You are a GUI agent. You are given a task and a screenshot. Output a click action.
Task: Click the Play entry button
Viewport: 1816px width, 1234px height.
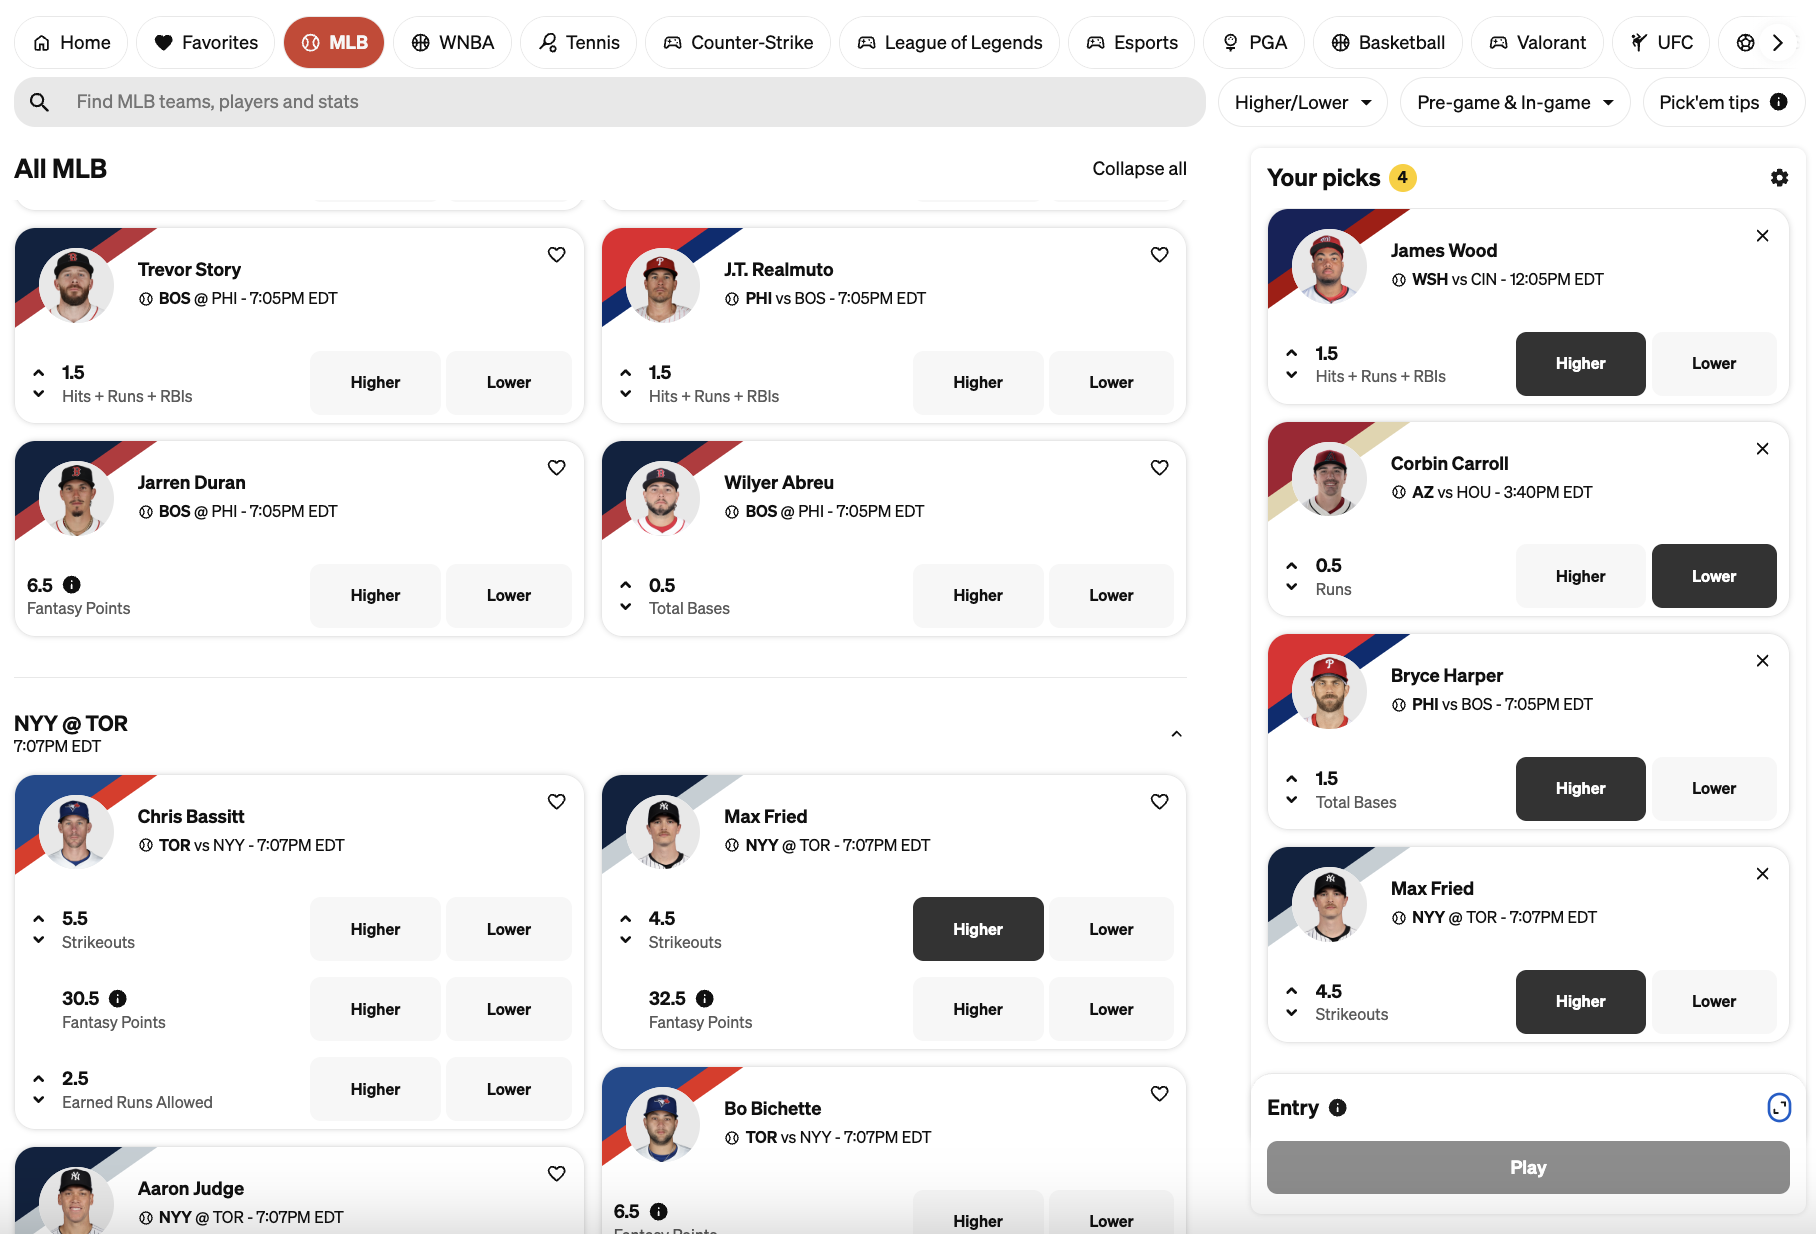tap(1528, 1167)
